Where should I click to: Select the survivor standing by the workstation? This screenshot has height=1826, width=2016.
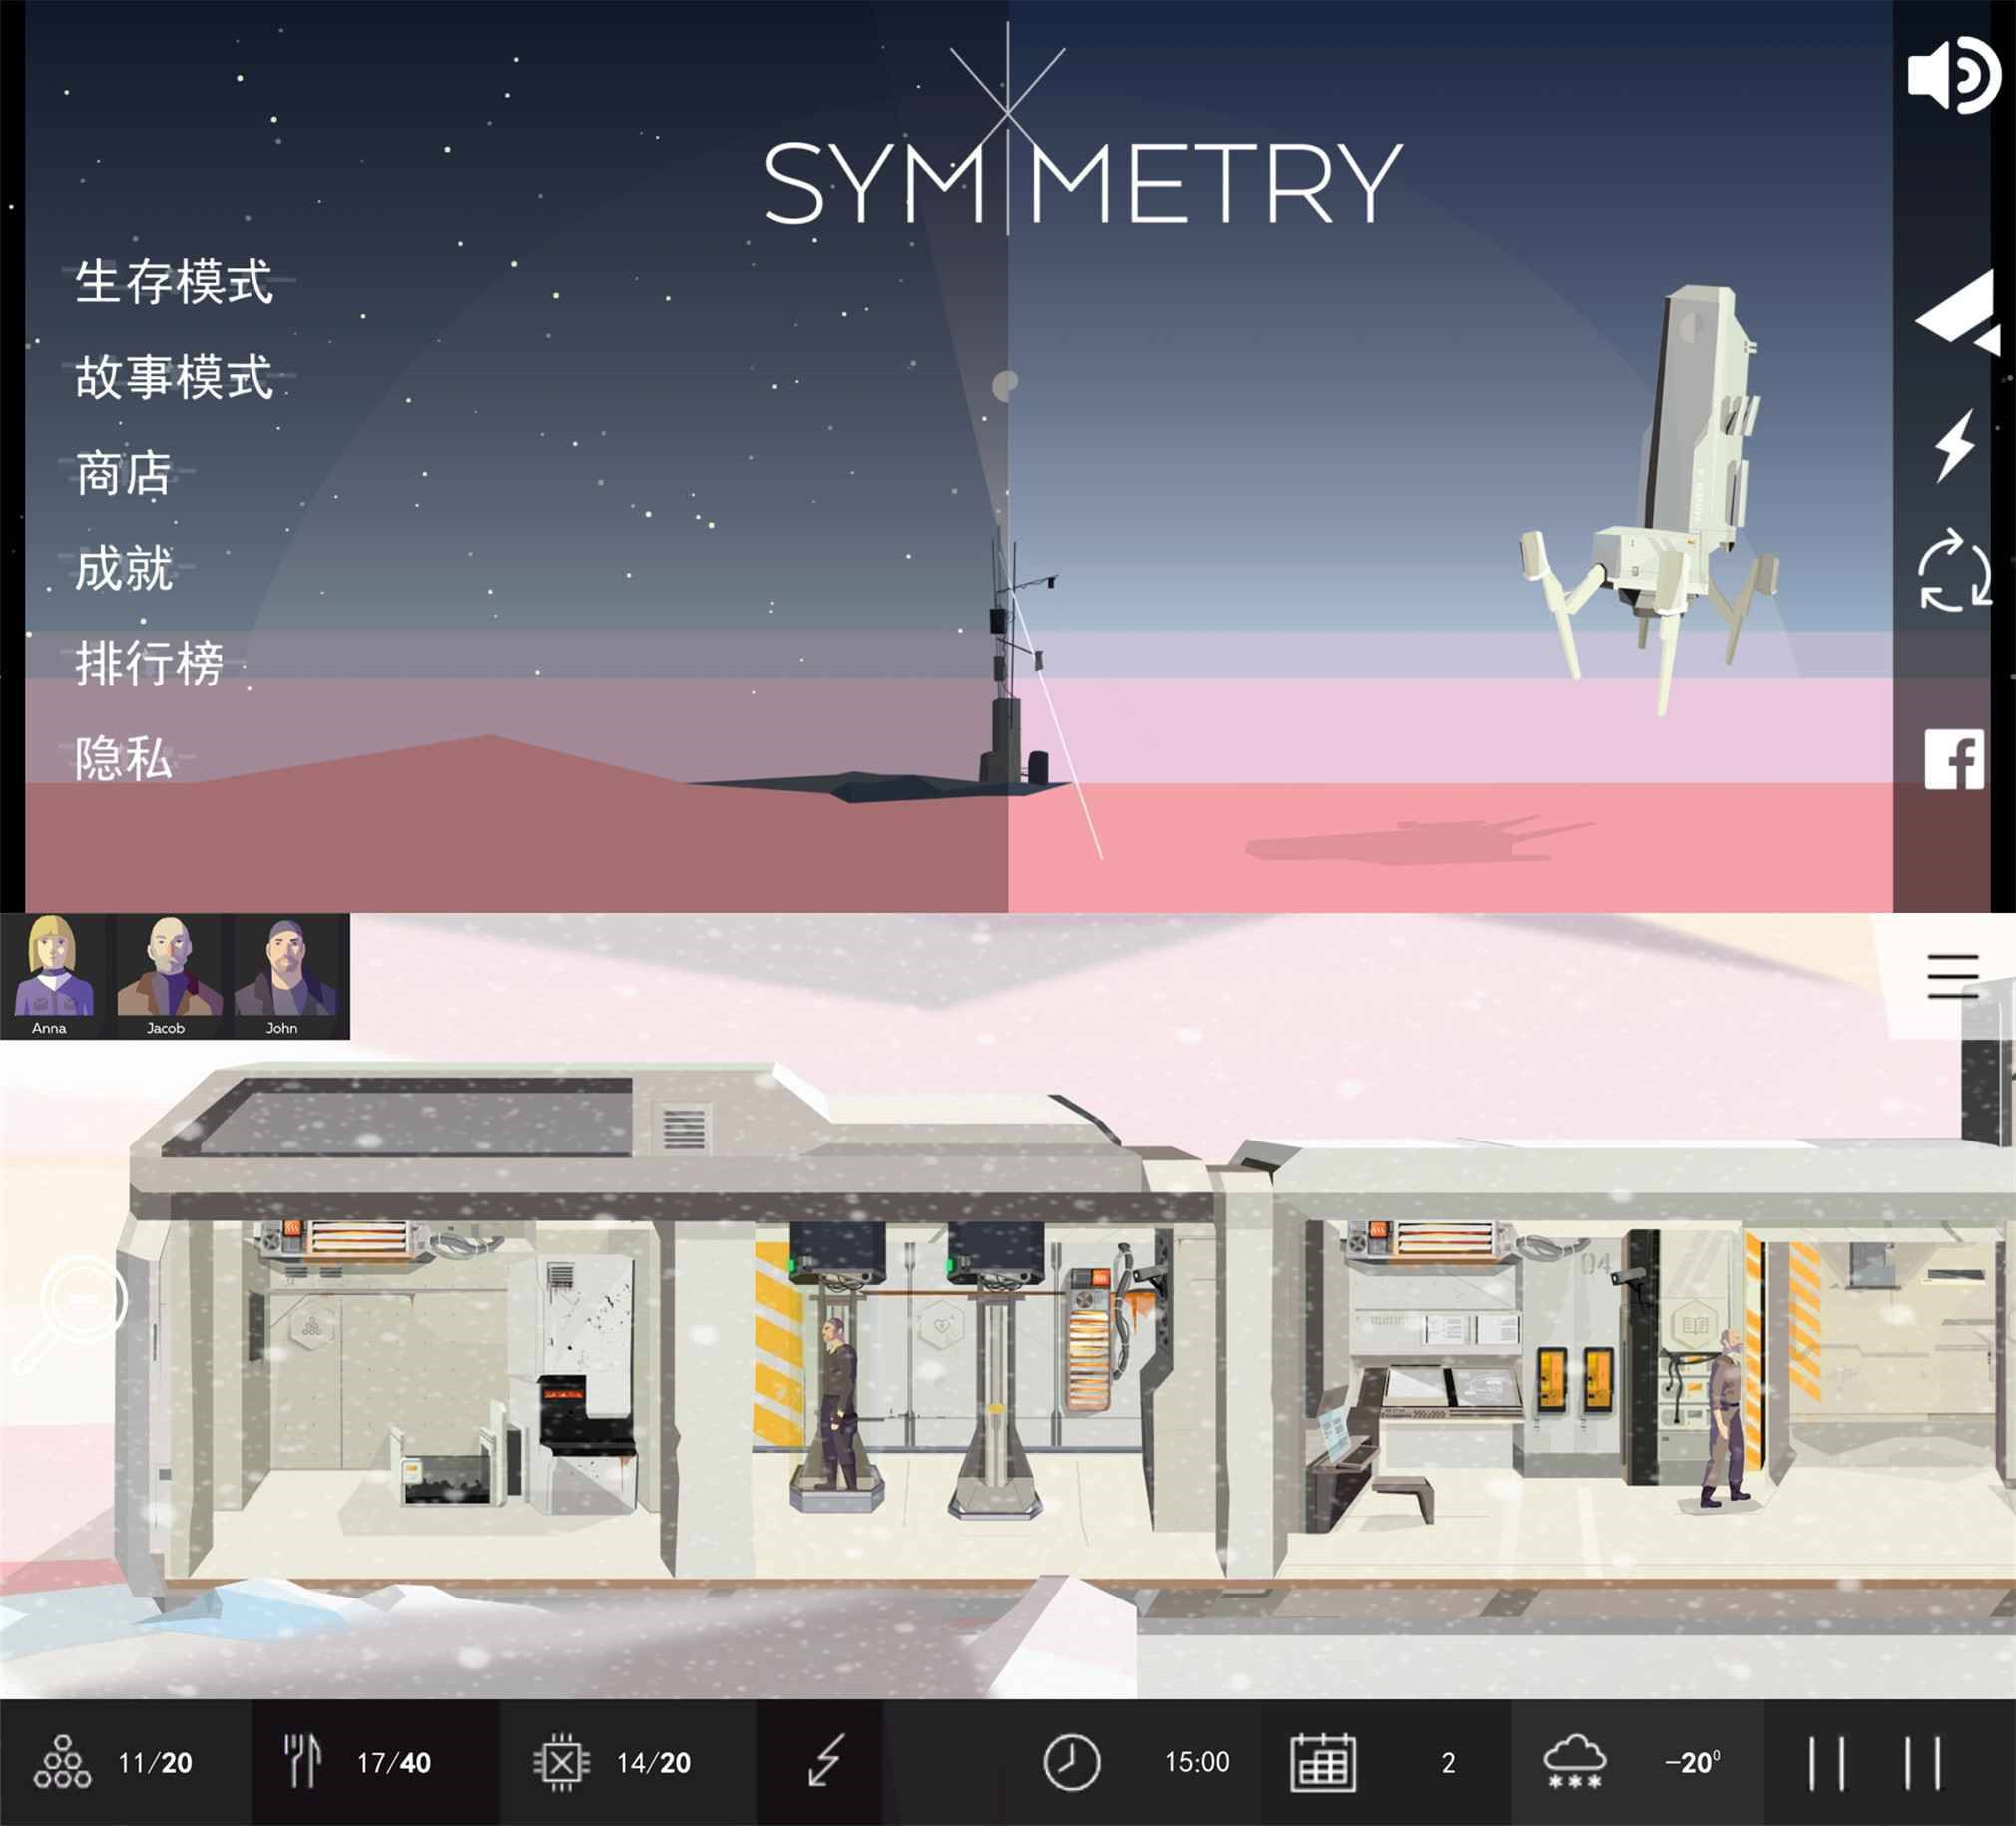point(1727,1418)
